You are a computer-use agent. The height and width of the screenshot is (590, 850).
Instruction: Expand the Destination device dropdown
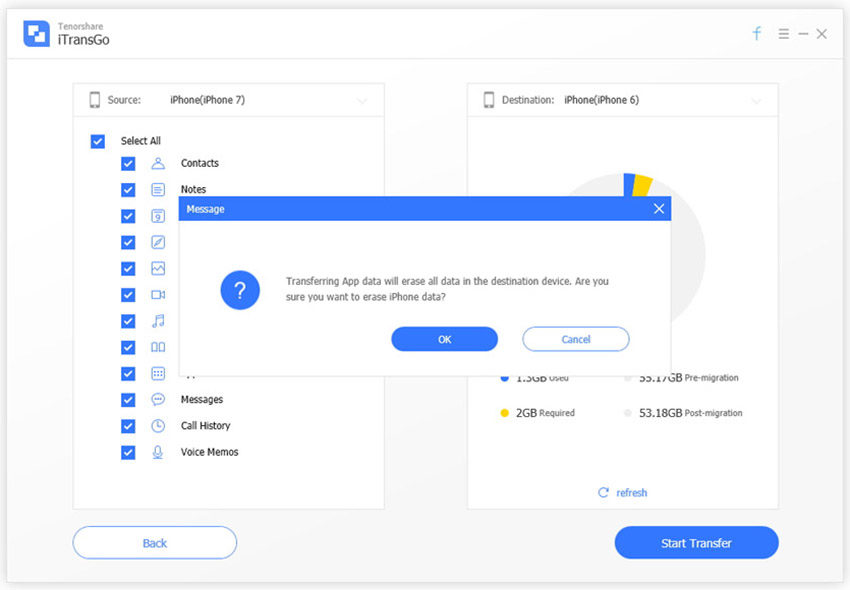click(756, 101)
